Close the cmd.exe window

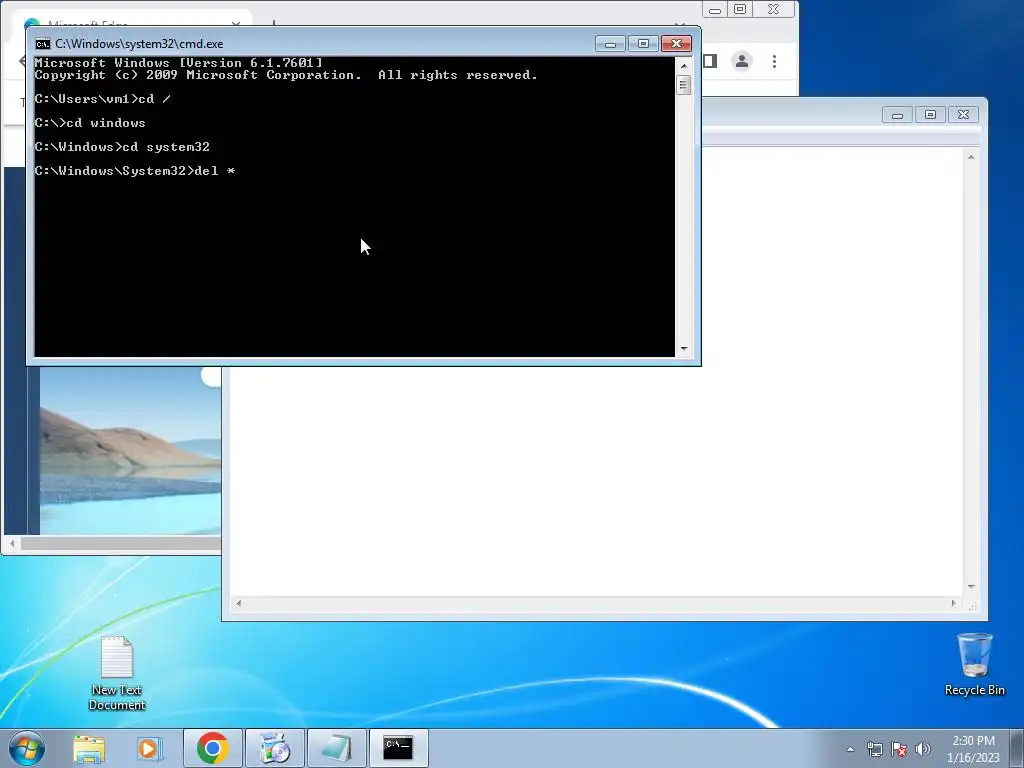677,44
